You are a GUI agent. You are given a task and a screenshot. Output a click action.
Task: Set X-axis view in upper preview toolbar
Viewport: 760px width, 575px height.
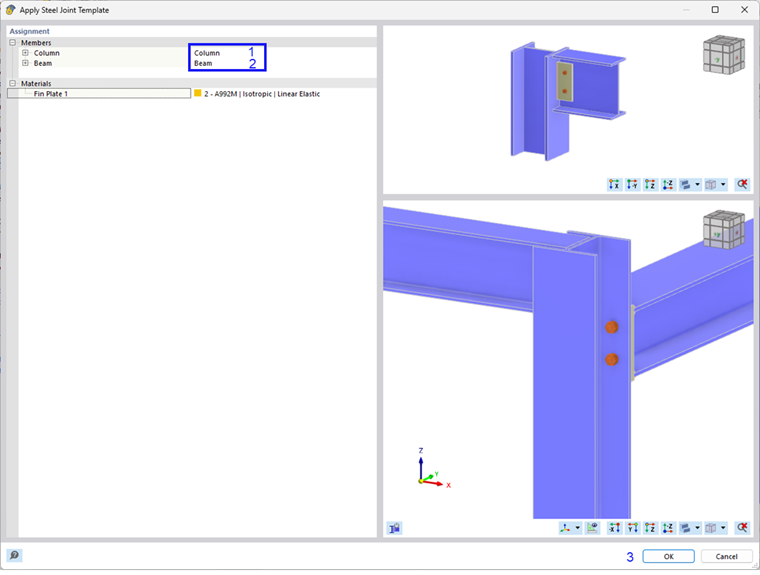[x=614, y=185]
